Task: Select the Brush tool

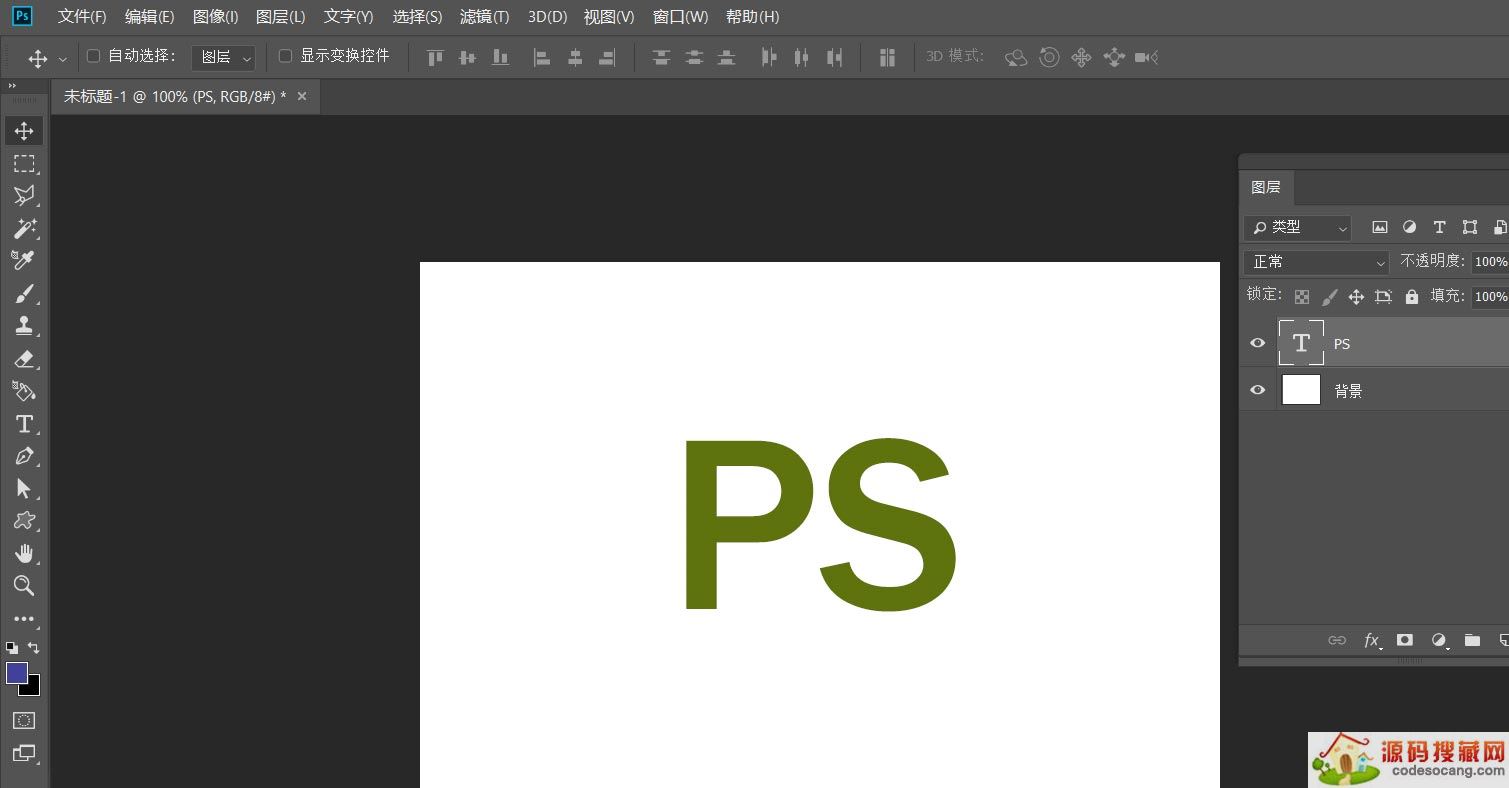Action: point(24,294)
